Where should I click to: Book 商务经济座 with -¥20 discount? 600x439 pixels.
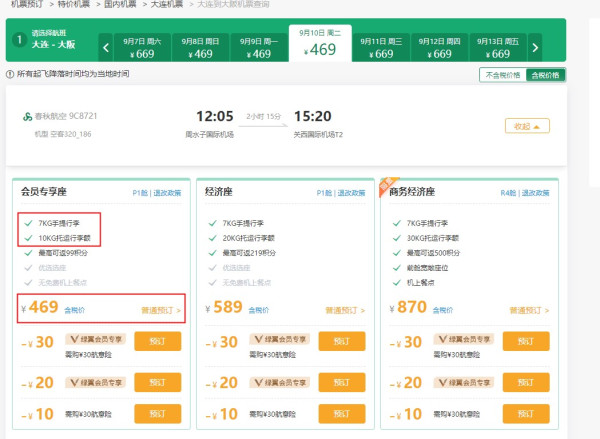click(x=526, y=382)
